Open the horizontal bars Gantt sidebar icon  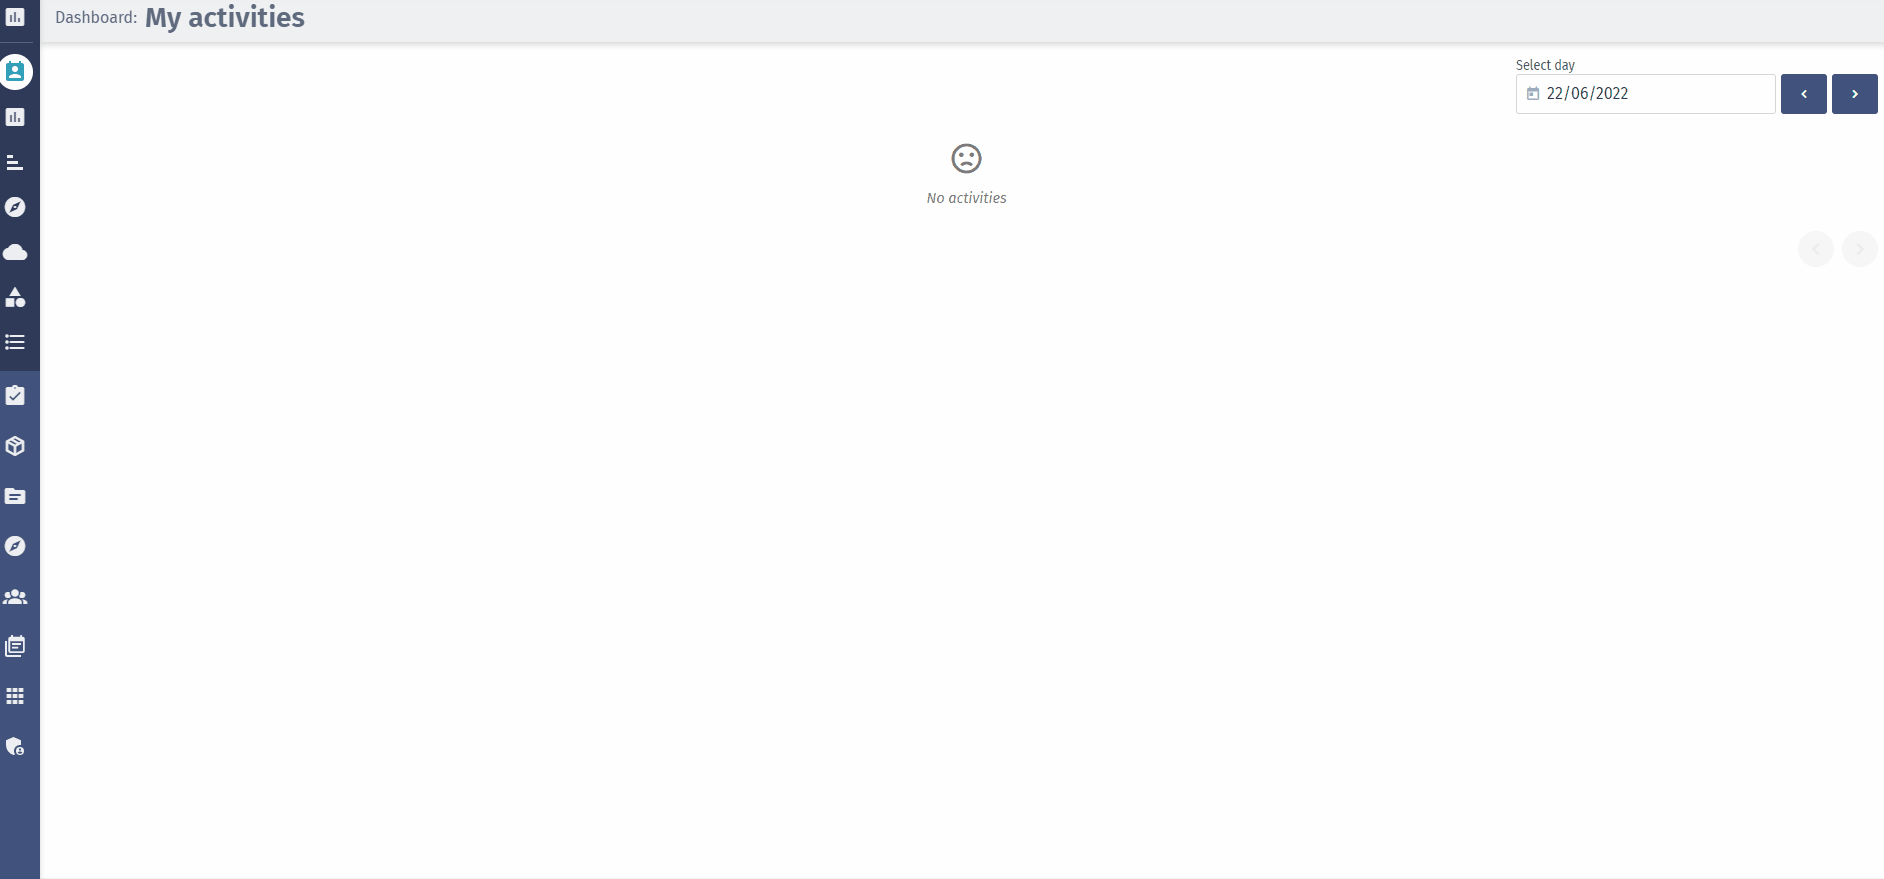(15, 162)
